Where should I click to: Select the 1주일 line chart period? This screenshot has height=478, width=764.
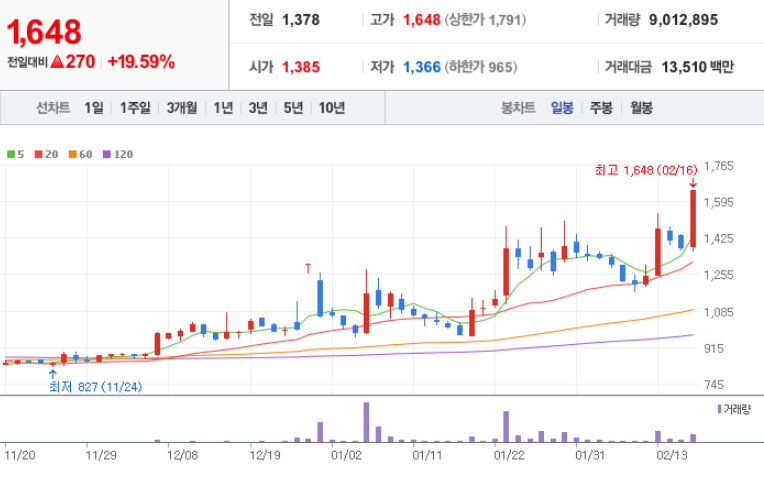(x=135, y=108)
